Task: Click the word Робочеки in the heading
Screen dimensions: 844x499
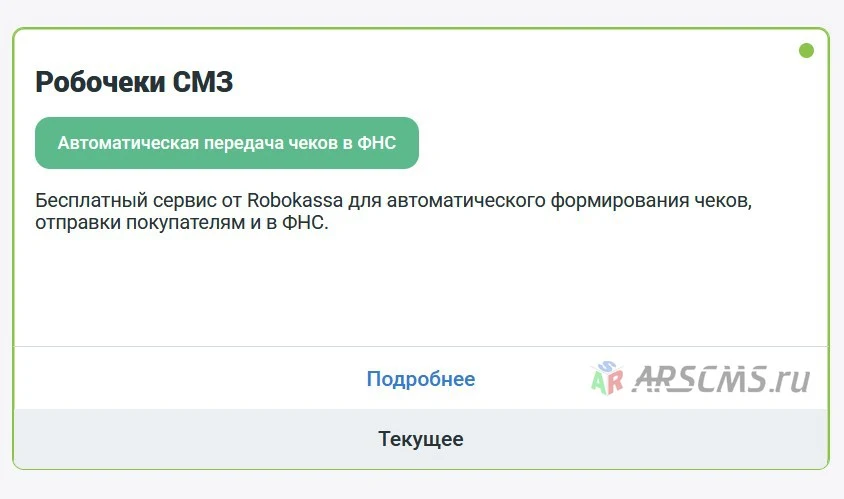Action: pos(101,82)
